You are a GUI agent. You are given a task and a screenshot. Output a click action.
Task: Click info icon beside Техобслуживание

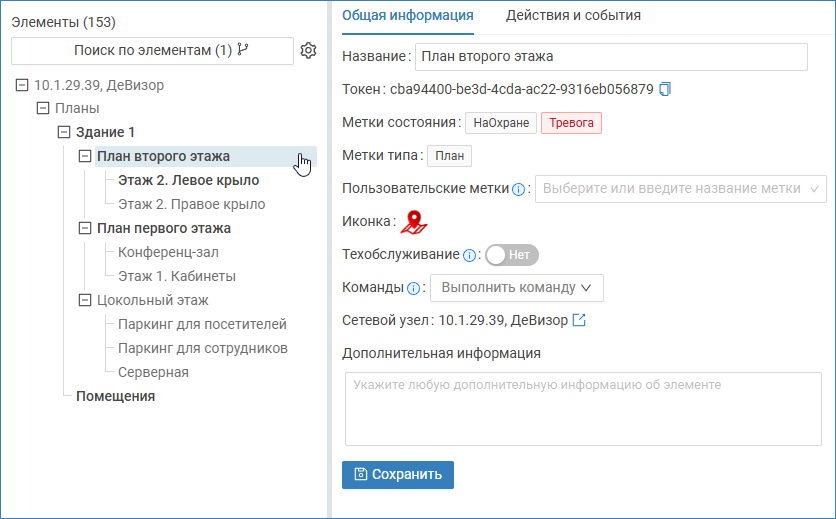click(470, 255)
